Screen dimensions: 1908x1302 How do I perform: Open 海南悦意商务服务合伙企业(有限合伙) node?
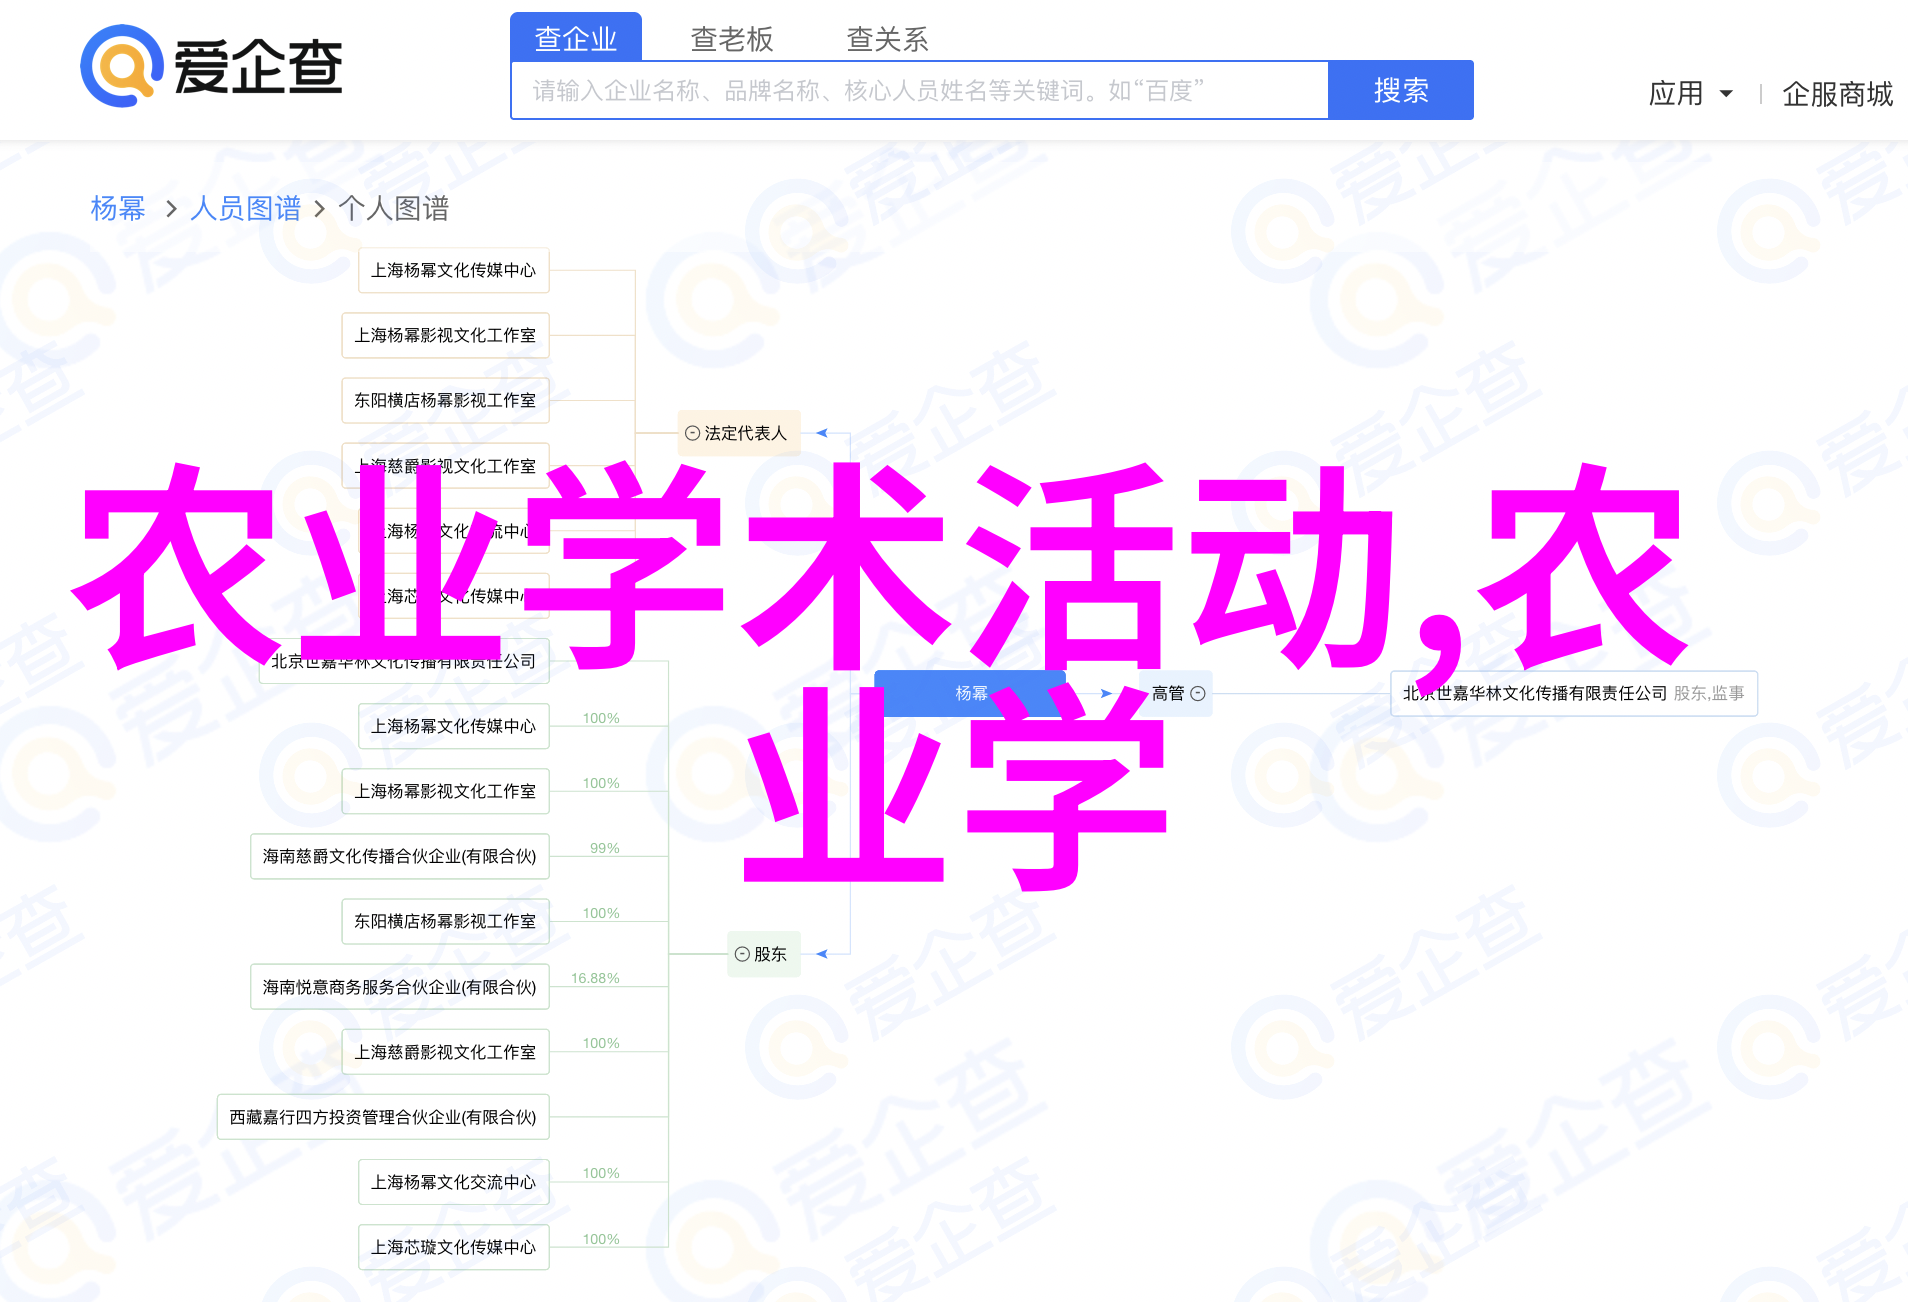pos(400,987)
